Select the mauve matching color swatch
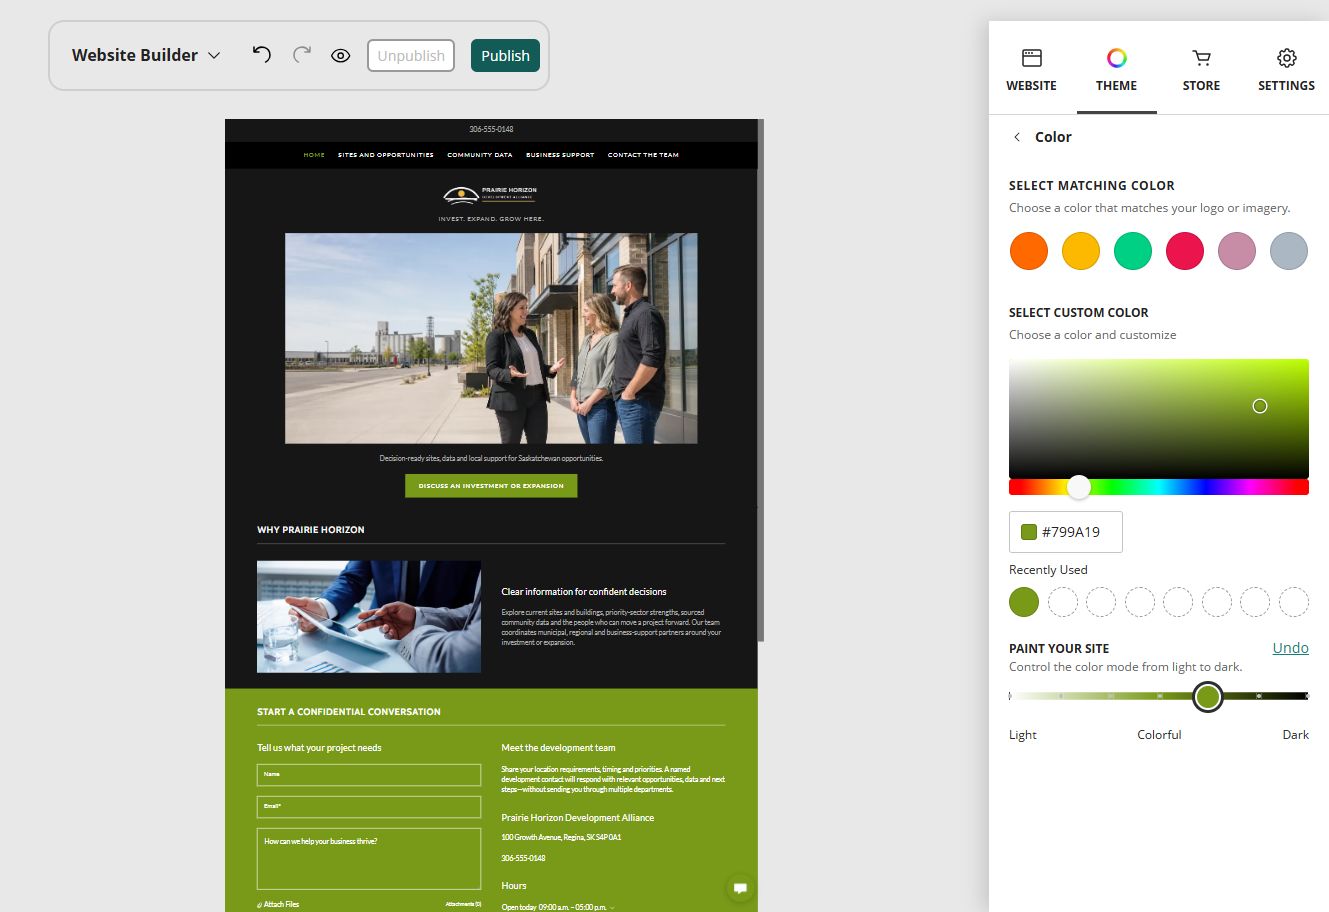The width and height of the screenshot is (1329, 912). [1236, 251]
